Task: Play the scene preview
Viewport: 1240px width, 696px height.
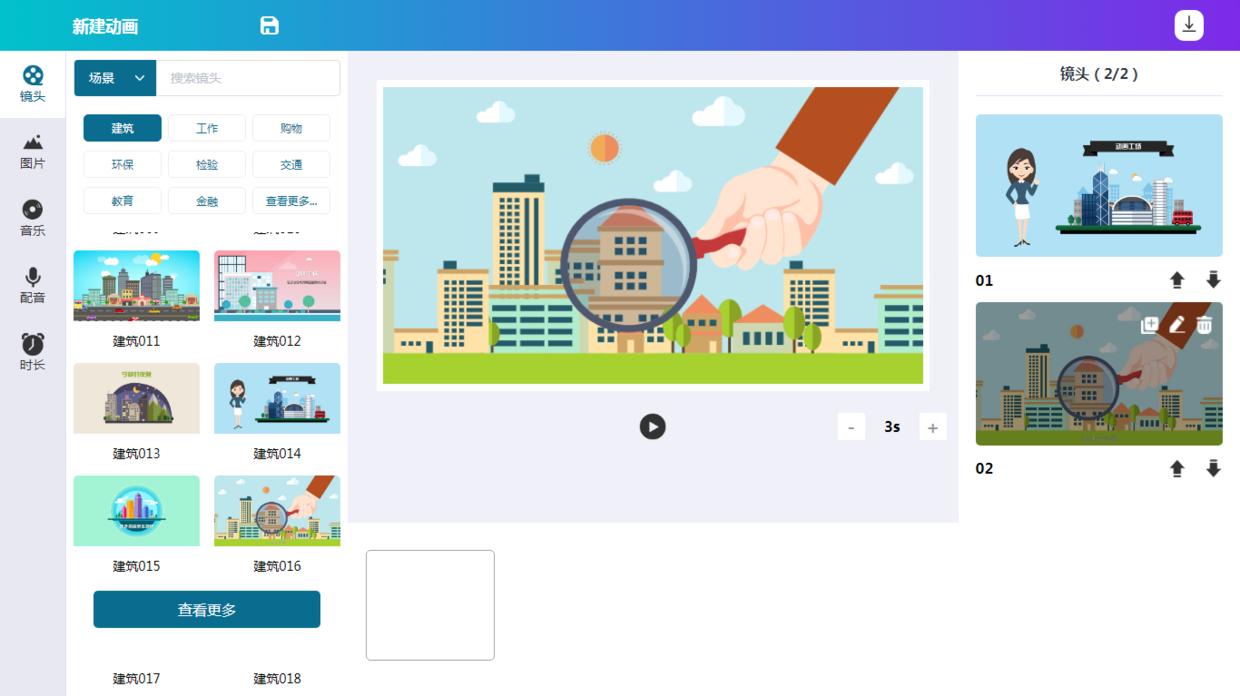Action: coord(652,427)
